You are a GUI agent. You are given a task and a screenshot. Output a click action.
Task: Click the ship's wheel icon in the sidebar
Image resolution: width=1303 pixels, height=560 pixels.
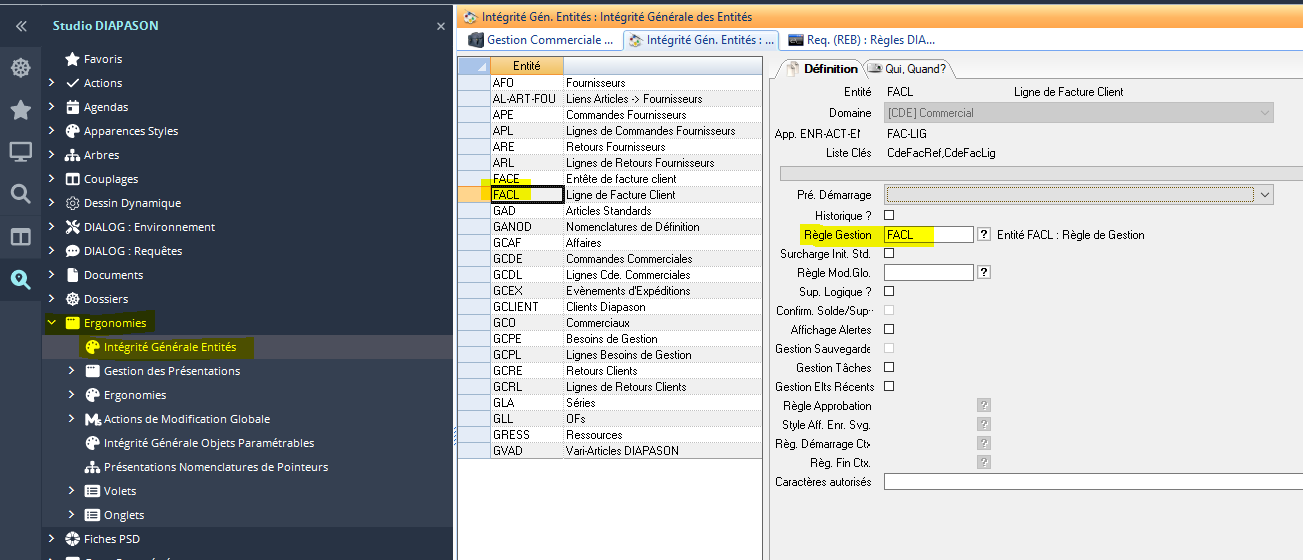(x=20, y=68)
